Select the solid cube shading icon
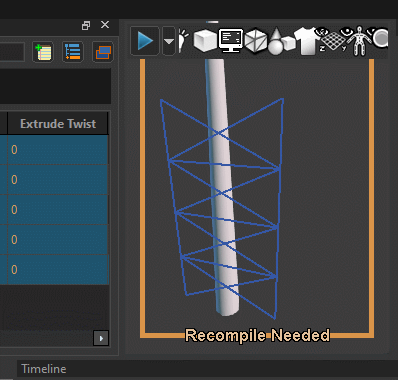Screen dimensions: 398x380 (x=205, y=41)
